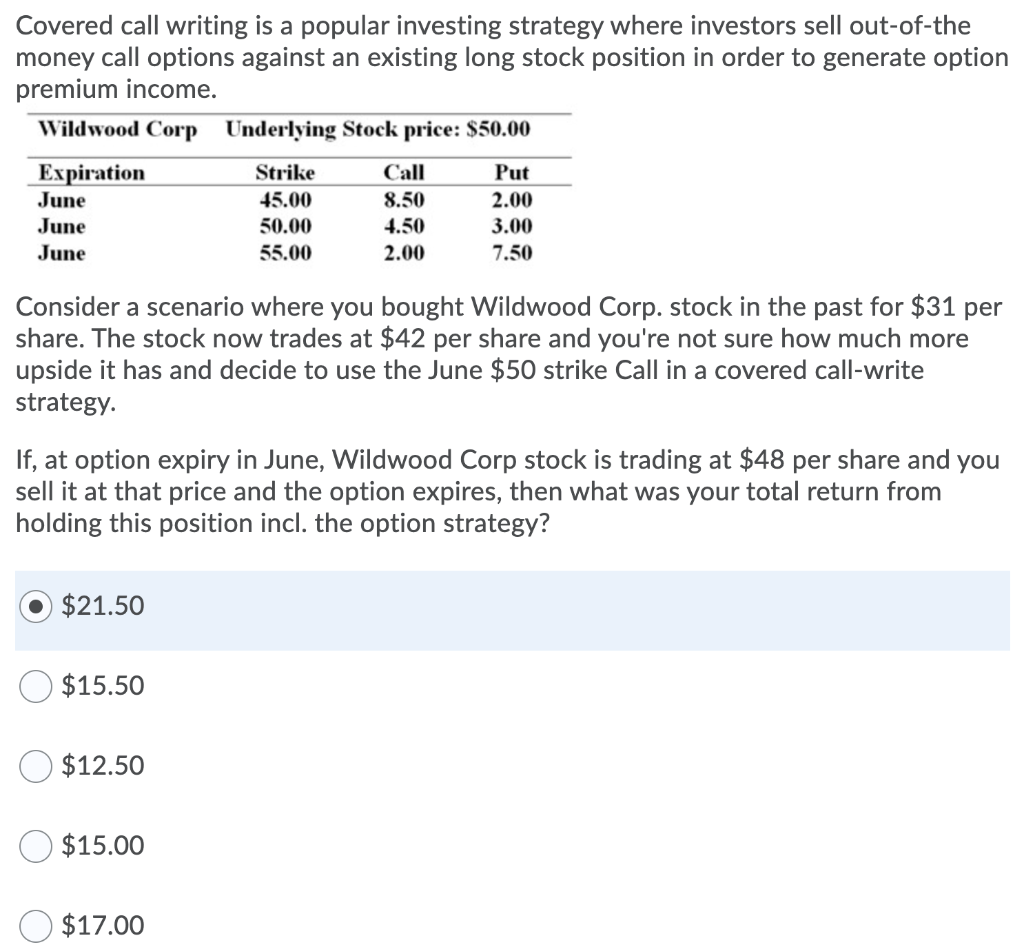Select the $15.50 answer option
Image resolution: width=1024 pixels, height=947 pixels.
36,686
